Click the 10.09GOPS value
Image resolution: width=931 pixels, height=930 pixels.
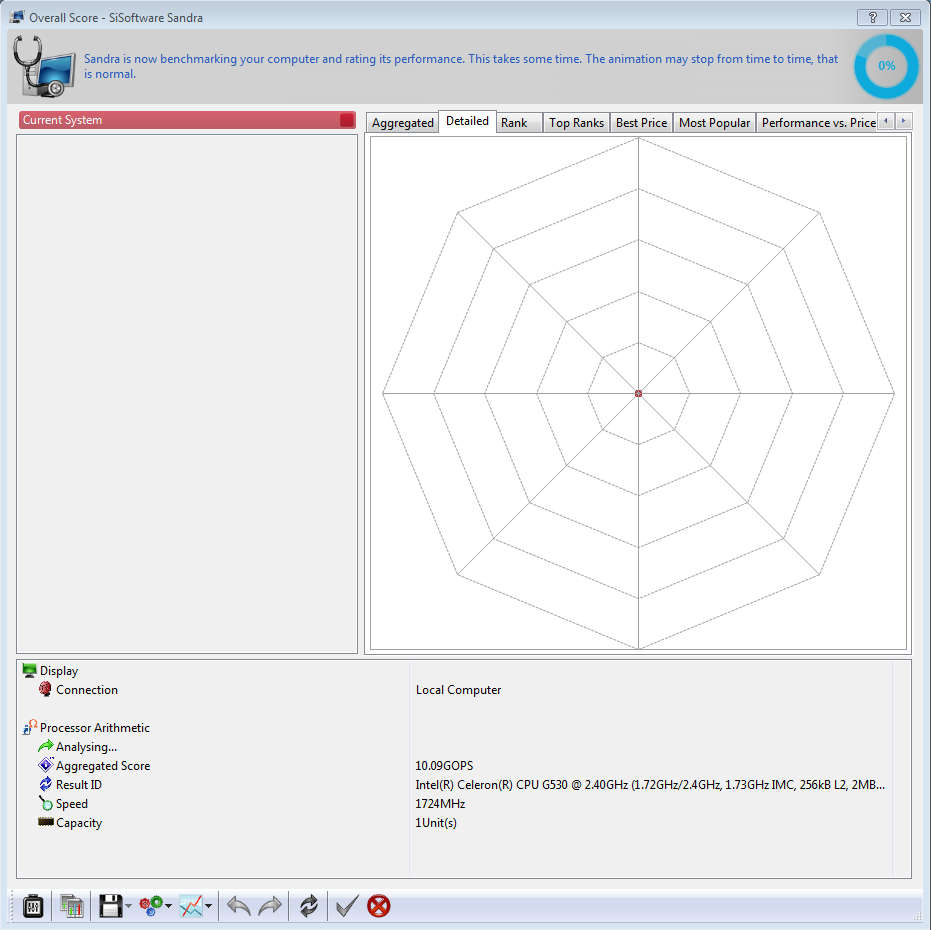pyautogui.click(x=444, y=765)
